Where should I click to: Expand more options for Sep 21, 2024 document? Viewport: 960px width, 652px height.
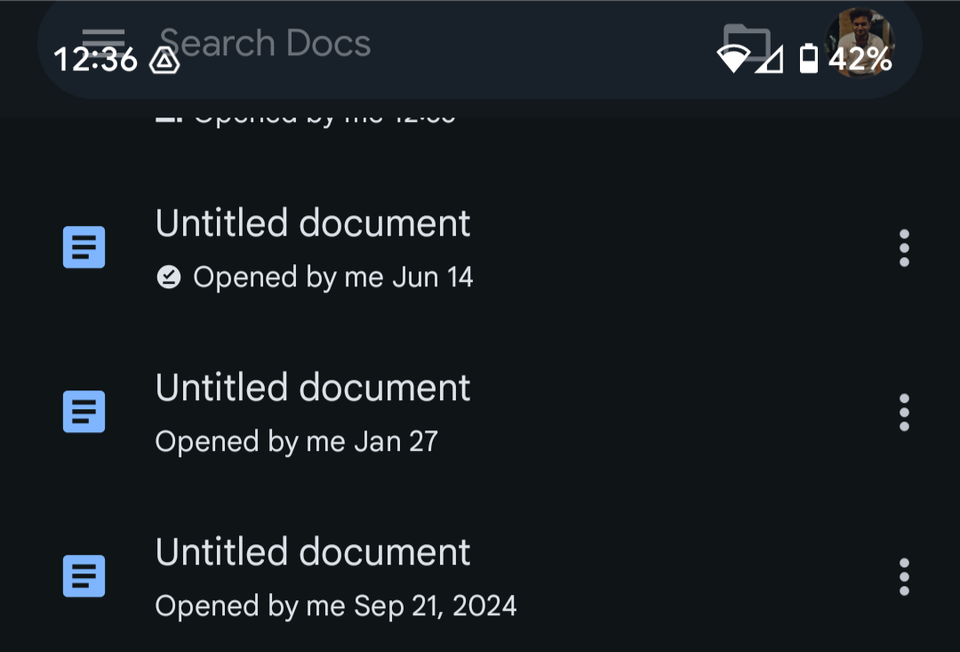[x=904, y=577]
